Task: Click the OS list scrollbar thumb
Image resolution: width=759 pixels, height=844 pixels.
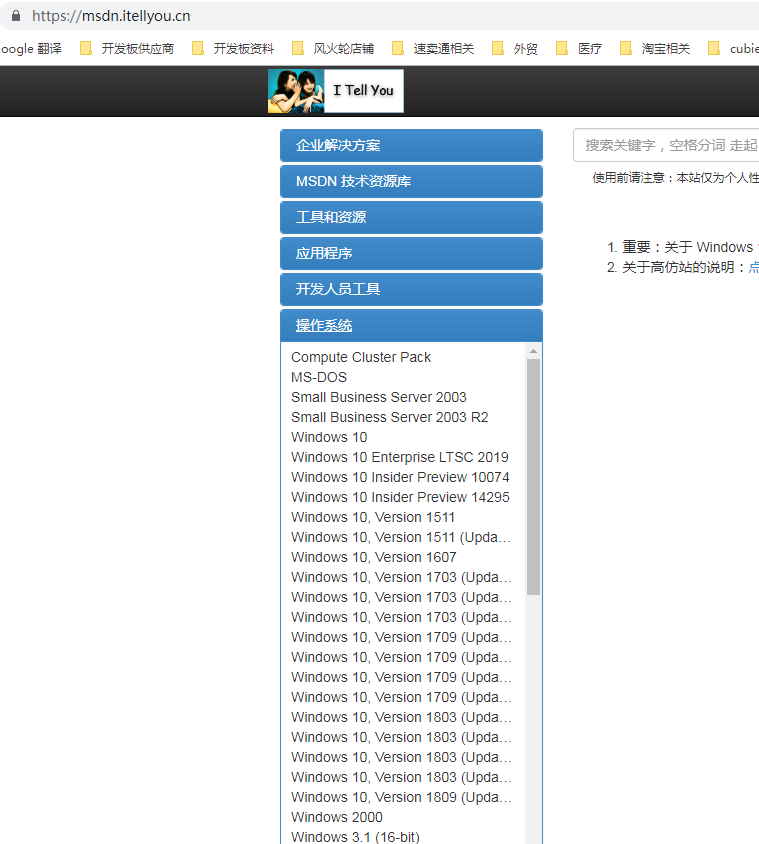Action: coord(533,477)
